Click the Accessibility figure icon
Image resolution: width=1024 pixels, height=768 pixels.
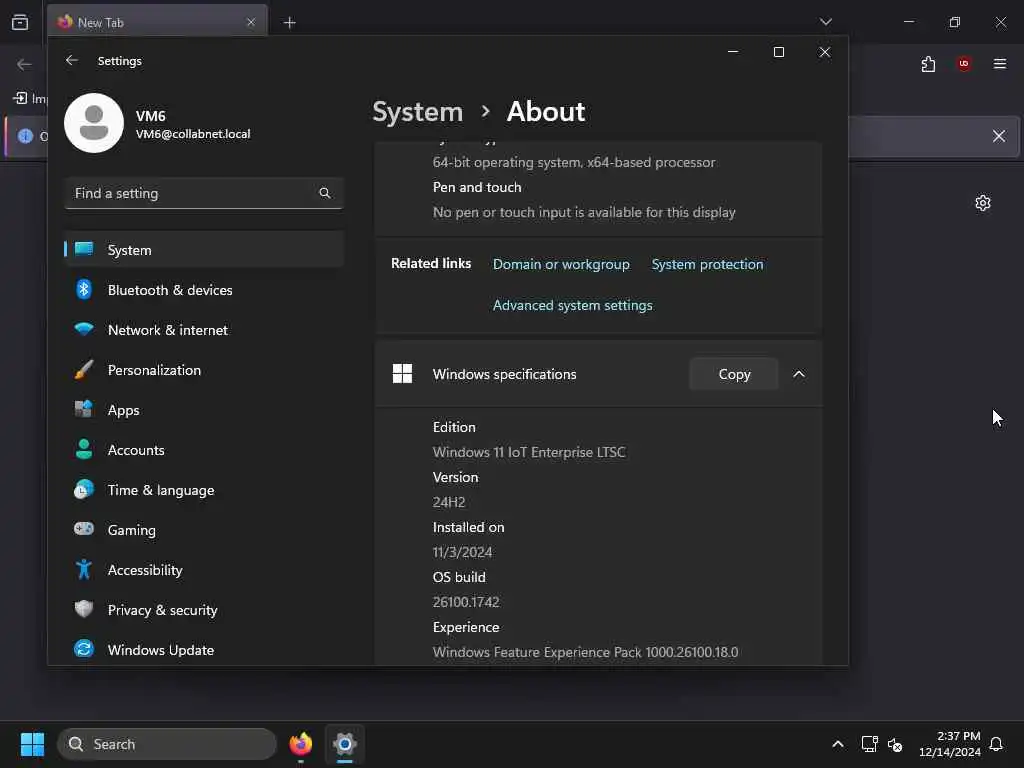pyautogui.click(x=84, y=569)
